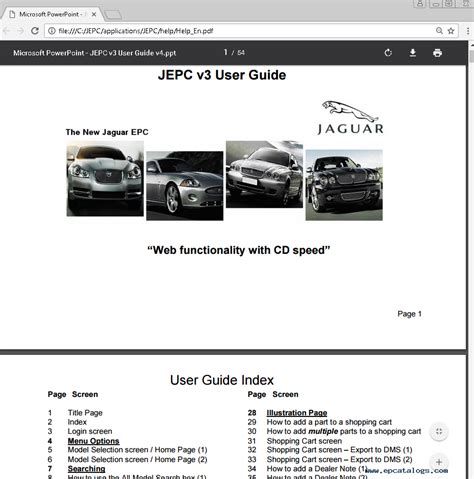
Task: Select Model Selection screen / Home Page (1)
Action: (x=137, y=450)
